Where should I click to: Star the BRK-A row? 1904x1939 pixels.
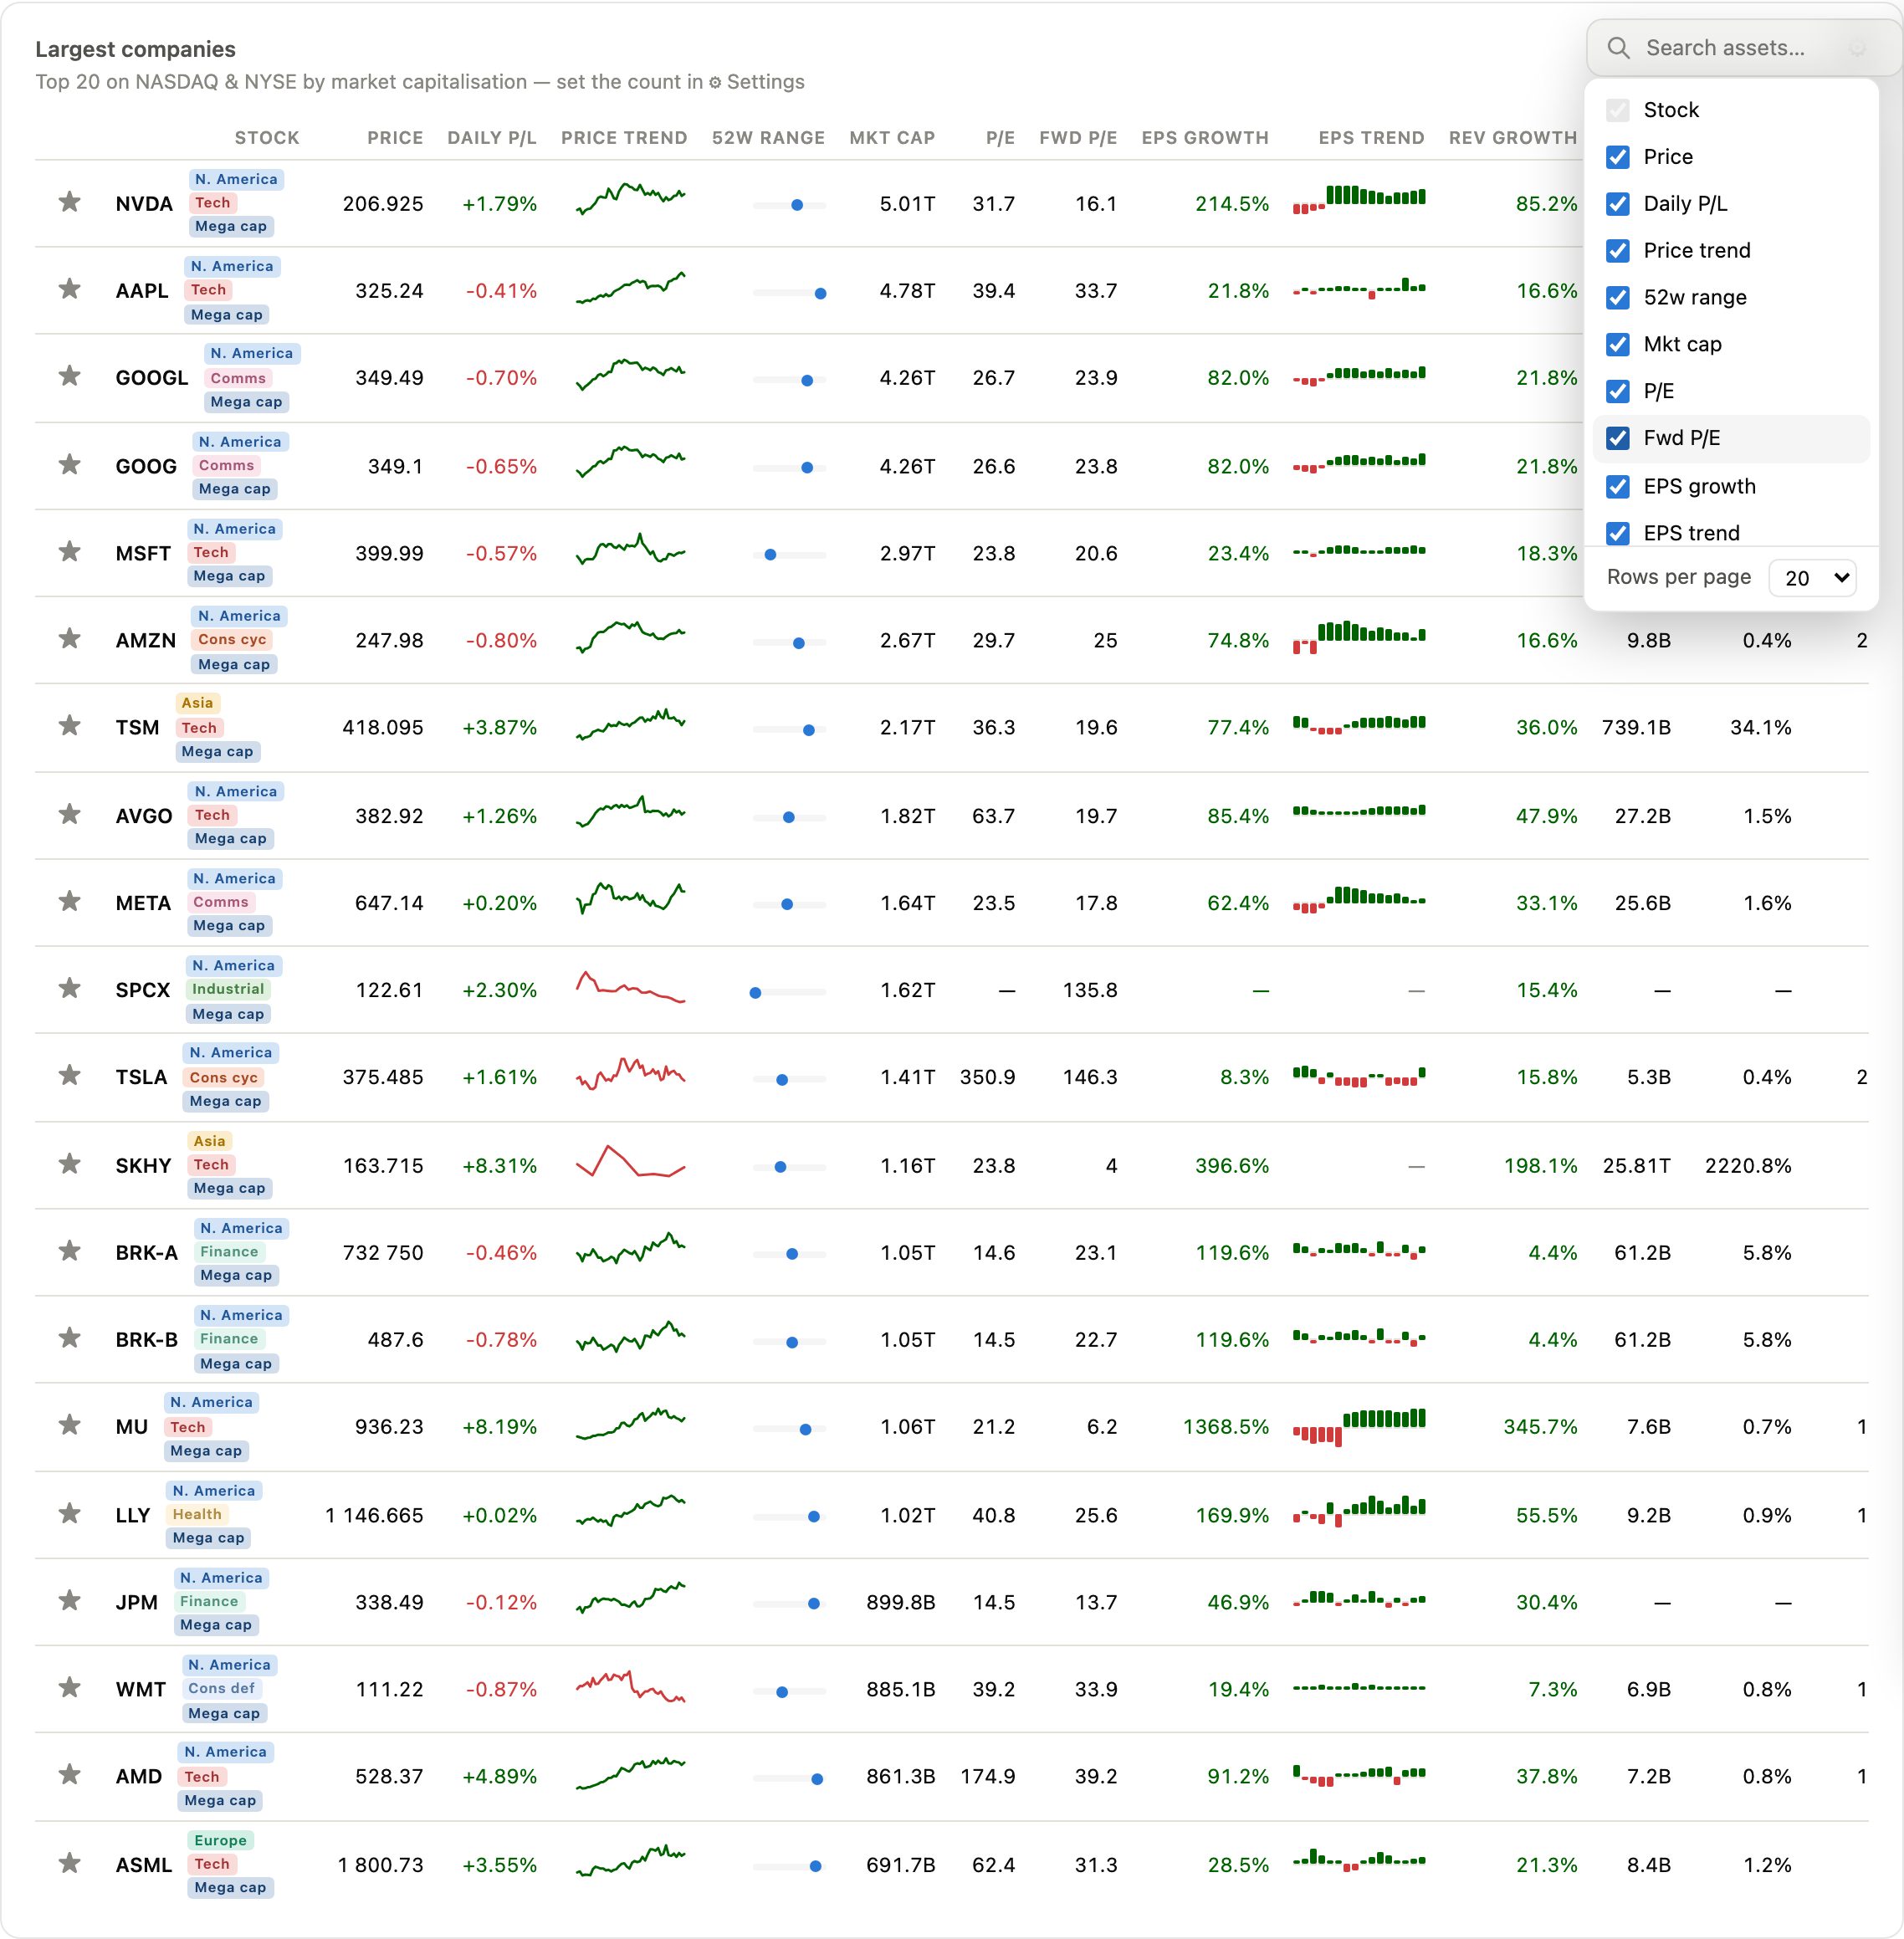pyautogui.click(x=69, y=1251)
